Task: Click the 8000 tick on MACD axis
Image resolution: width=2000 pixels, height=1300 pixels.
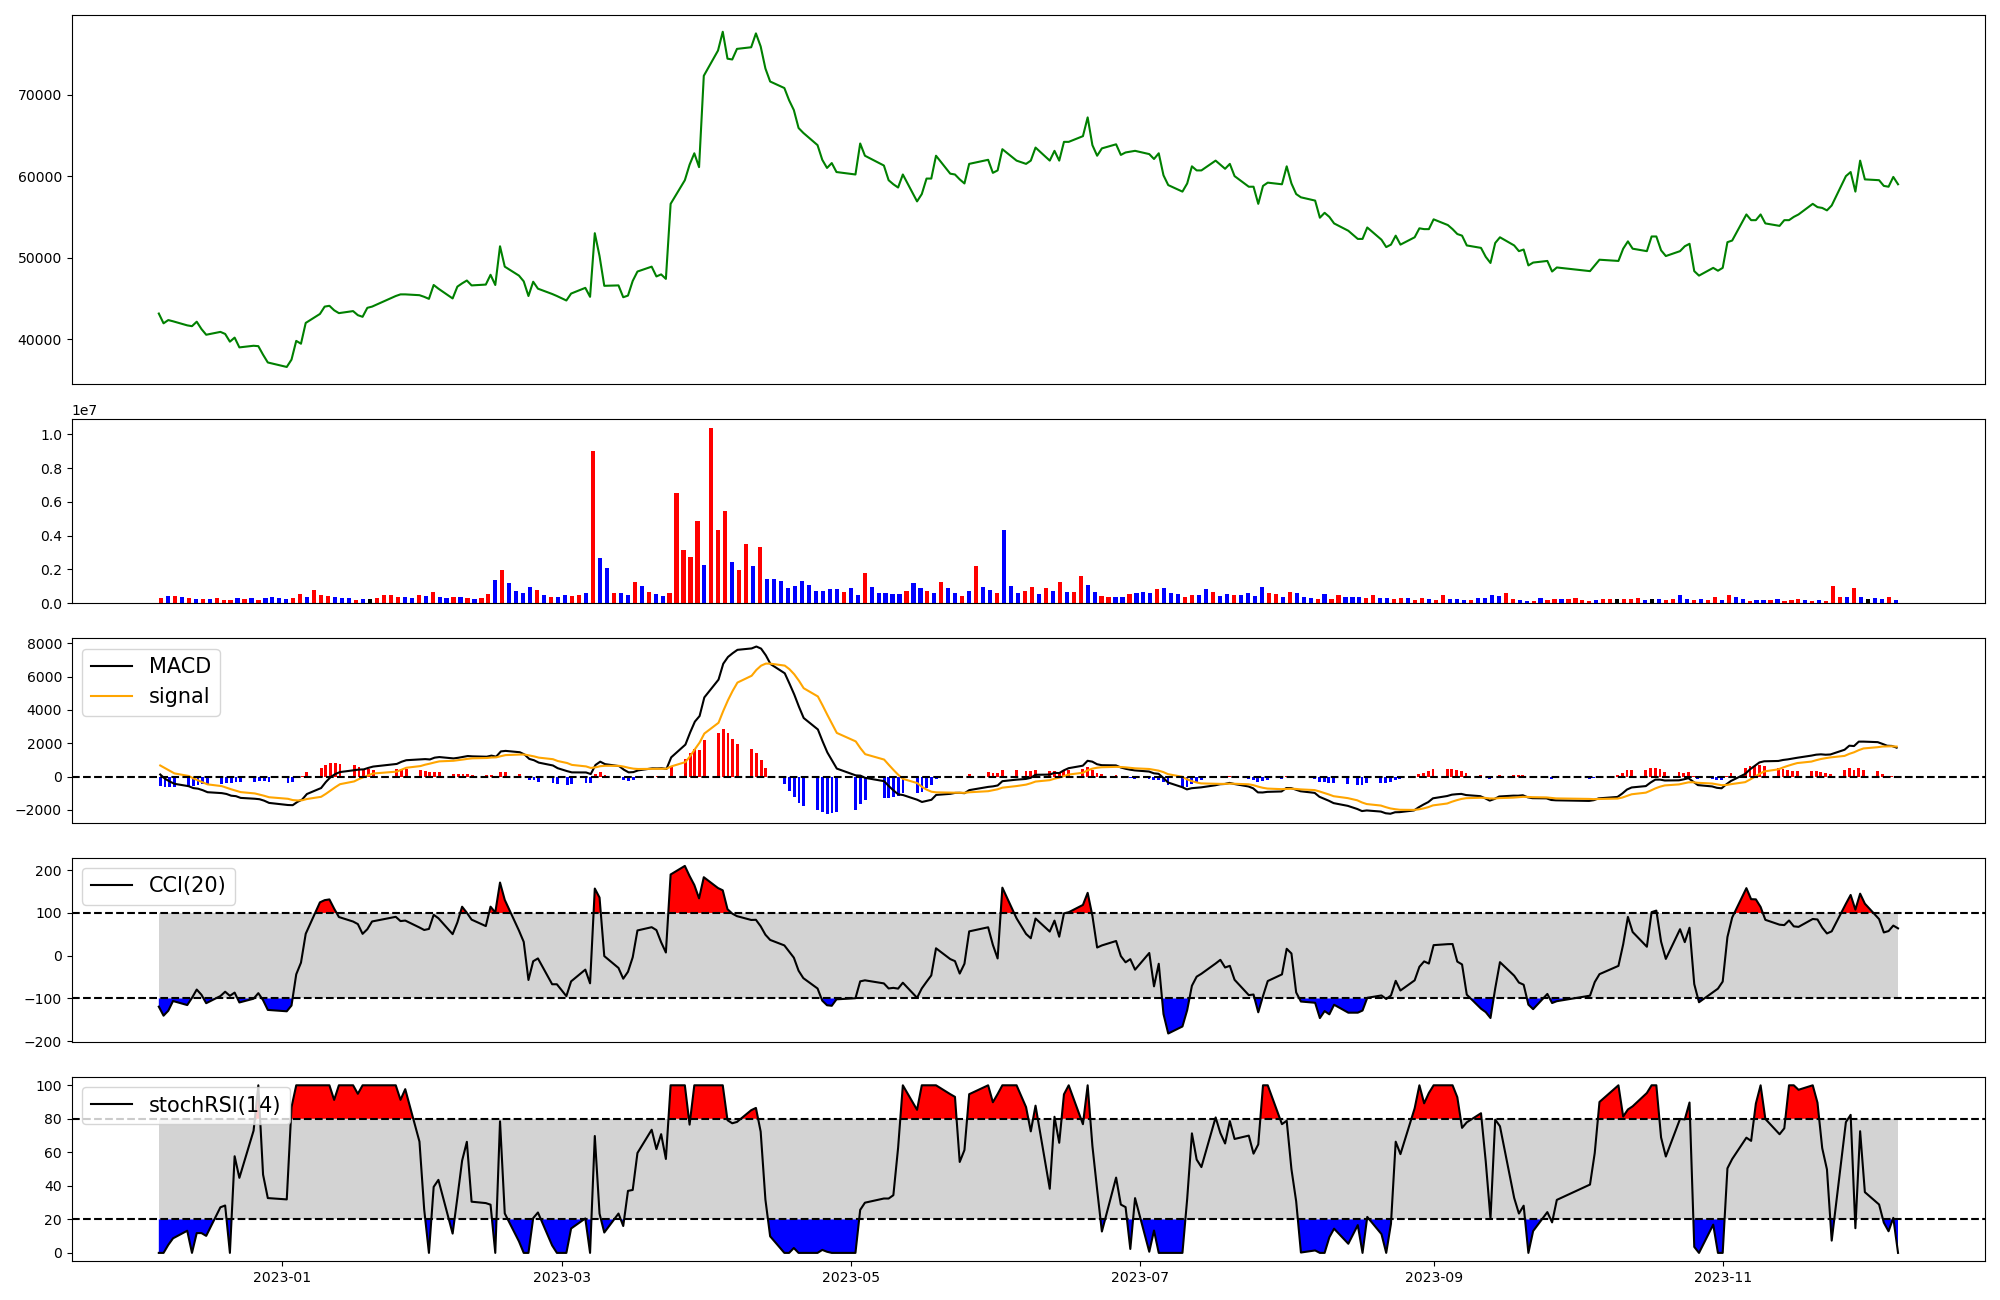Action: click(x=46, y=644)
